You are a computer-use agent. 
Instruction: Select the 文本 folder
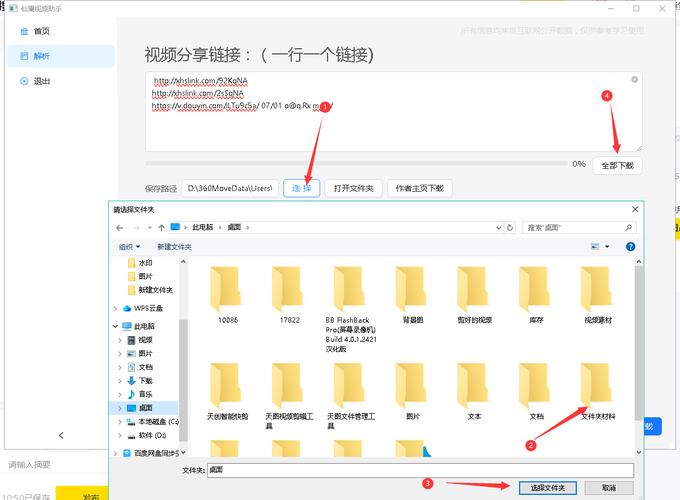(x=474, y=392)
